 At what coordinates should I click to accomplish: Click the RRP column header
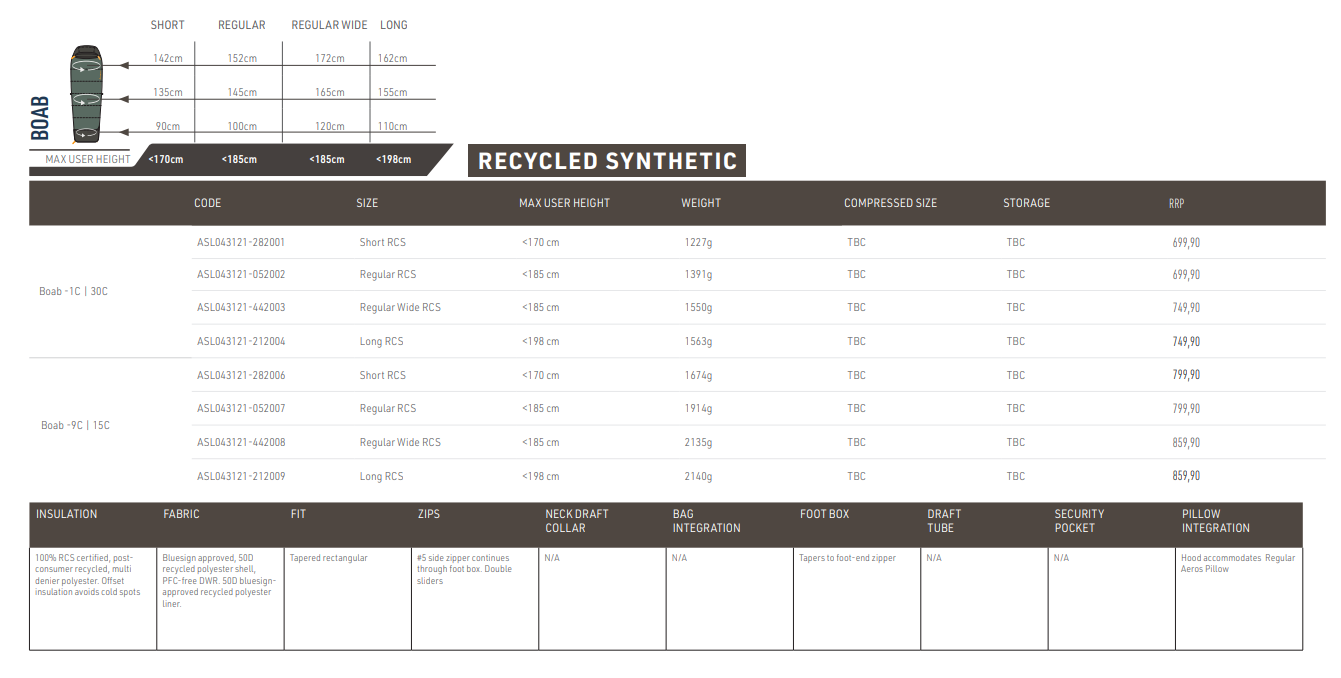(x=1176, y=203)
